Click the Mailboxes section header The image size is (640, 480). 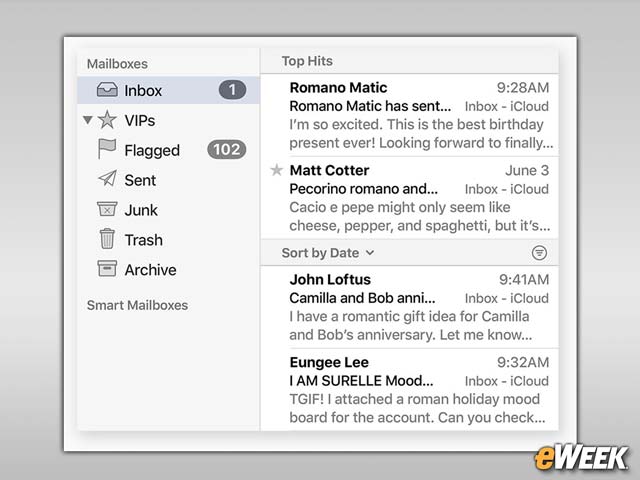pos(117,64)
